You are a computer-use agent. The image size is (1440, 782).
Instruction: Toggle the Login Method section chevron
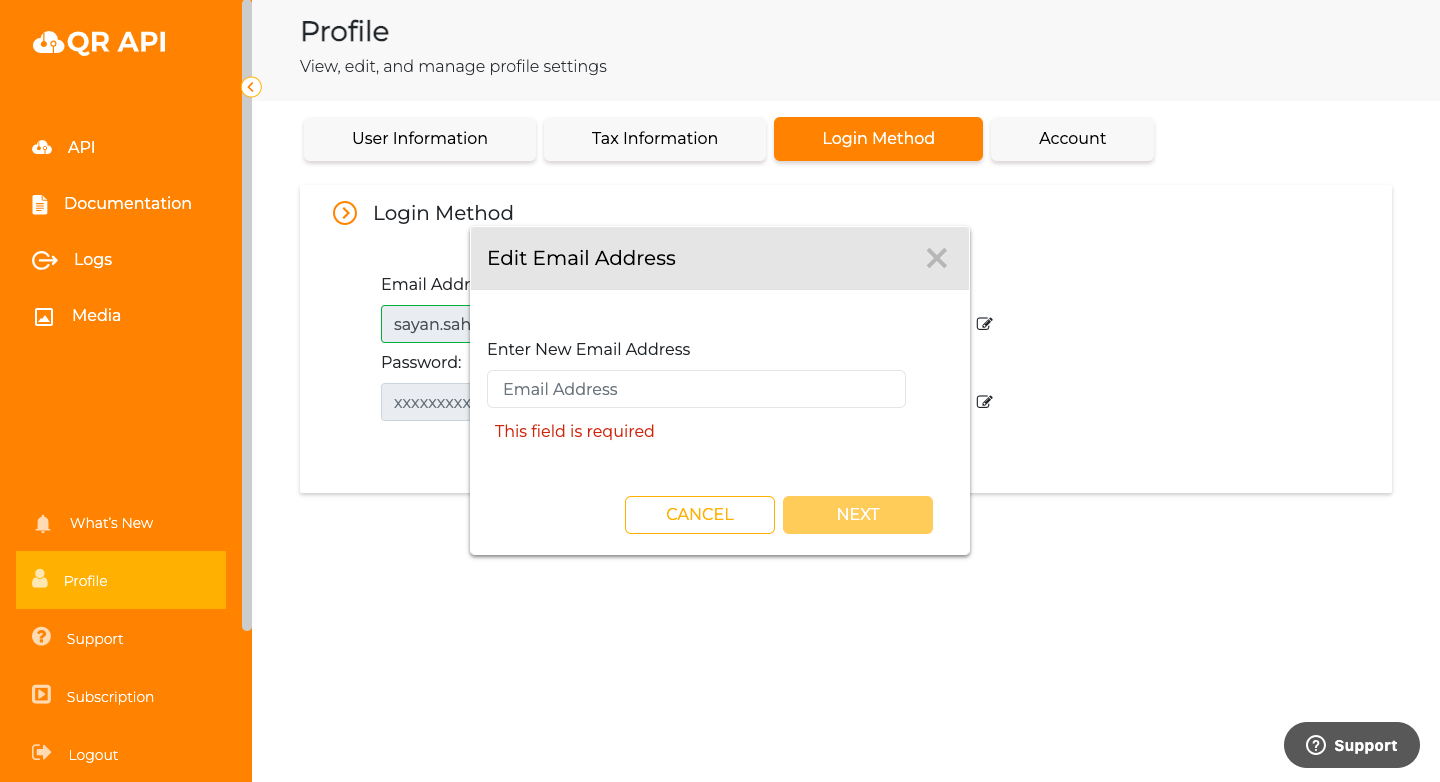(x=345, y=213)
